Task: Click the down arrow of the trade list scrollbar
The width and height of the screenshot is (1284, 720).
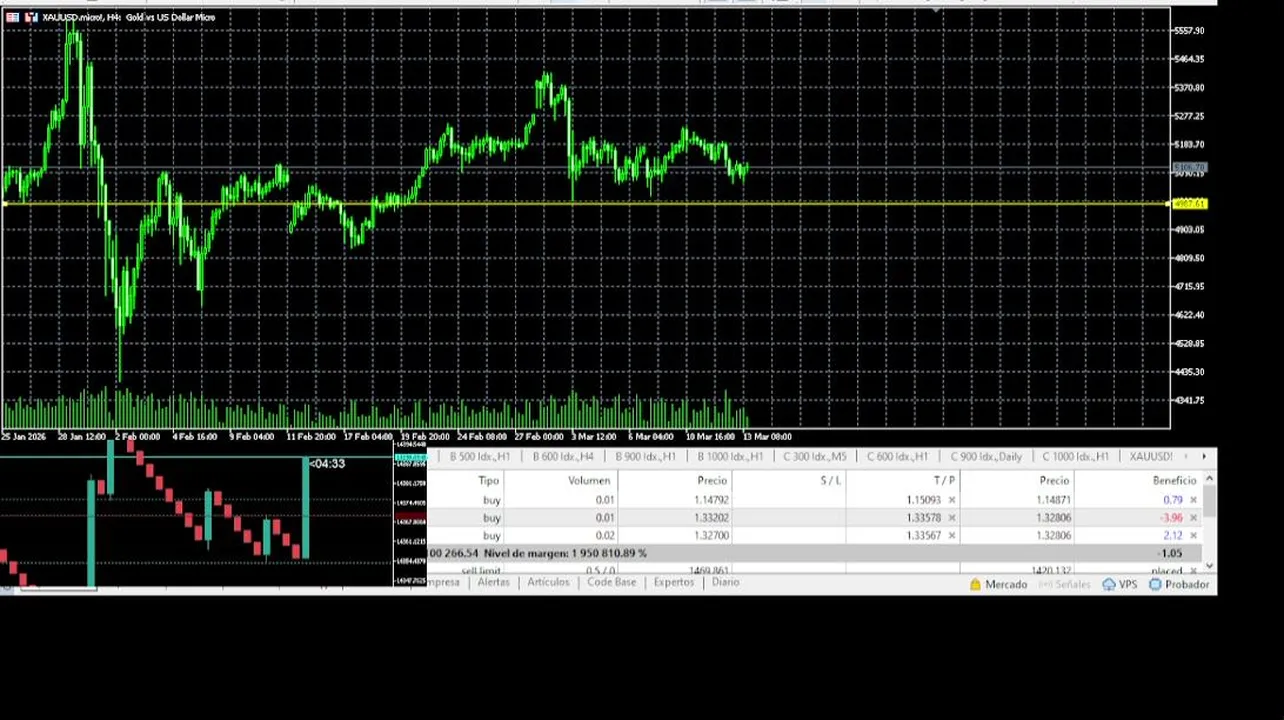Action: pos(1210,566)
